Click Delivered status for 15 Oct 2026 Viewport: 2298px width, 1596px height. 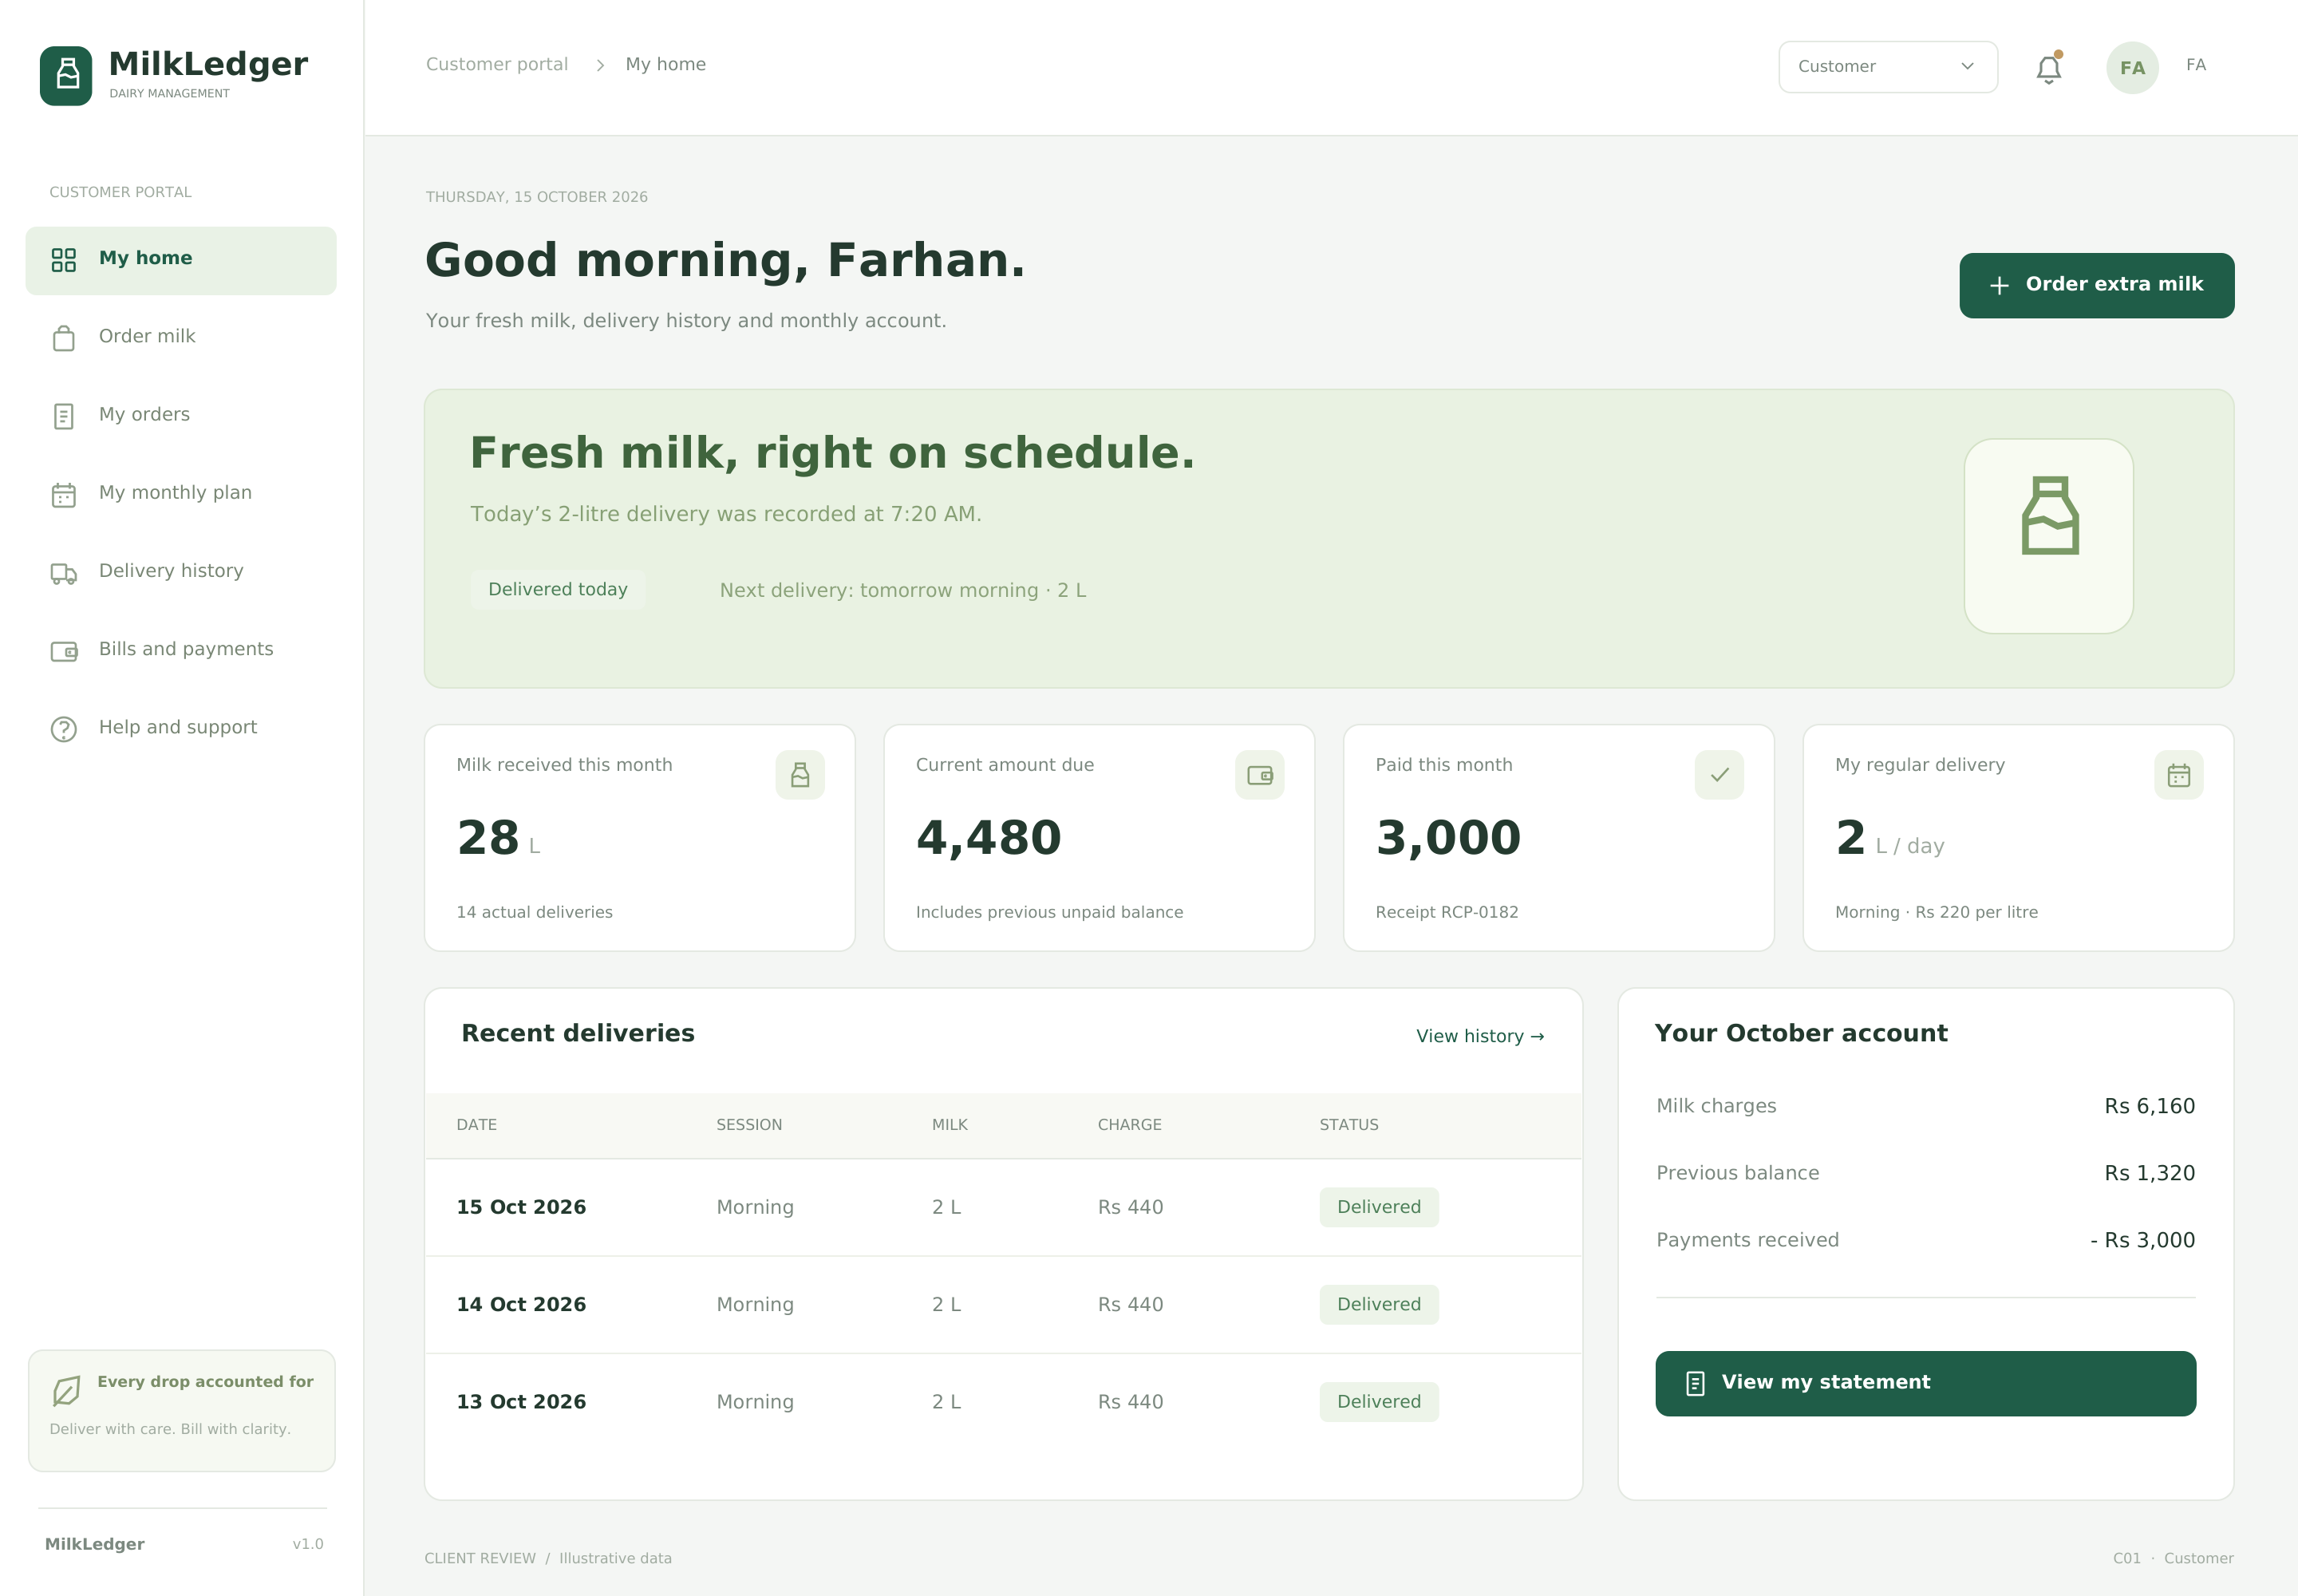pos(1379,1207)
